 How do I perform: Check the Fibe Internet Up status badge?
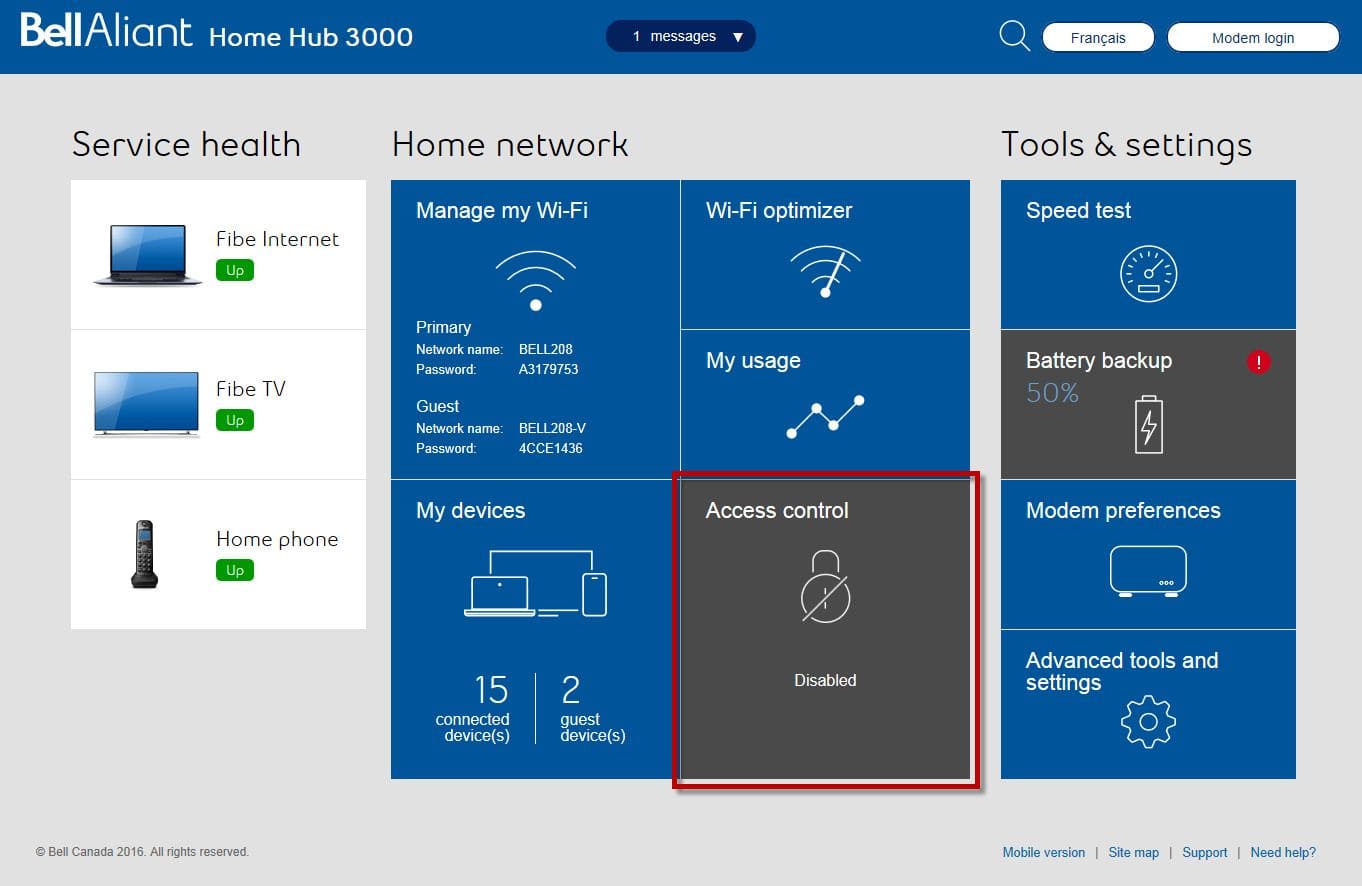(234, 269)
